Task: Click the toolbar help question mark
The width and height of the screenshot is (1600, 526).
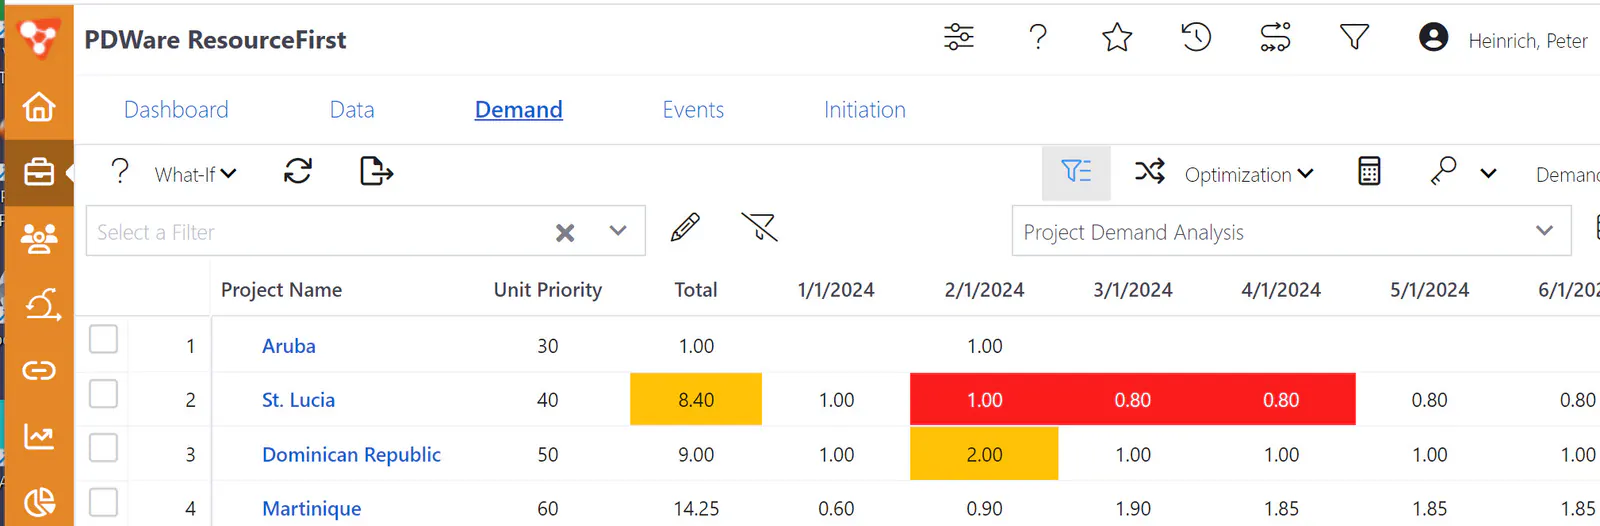Action: click(x=120, y=171)
